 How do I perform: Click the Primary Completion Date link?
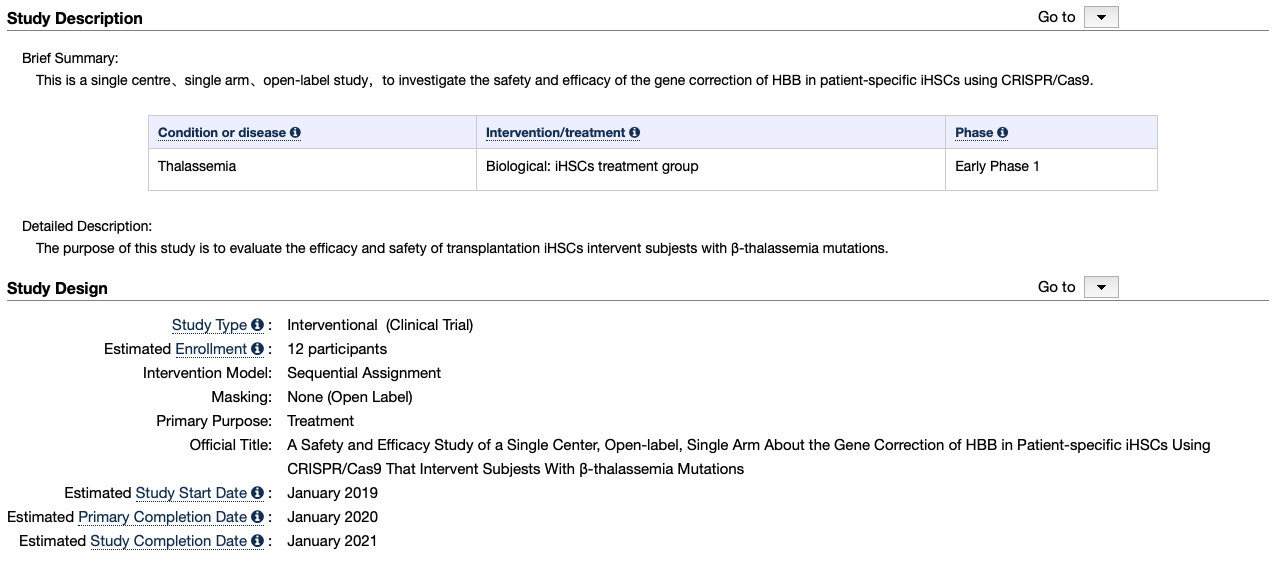point(162,517)
